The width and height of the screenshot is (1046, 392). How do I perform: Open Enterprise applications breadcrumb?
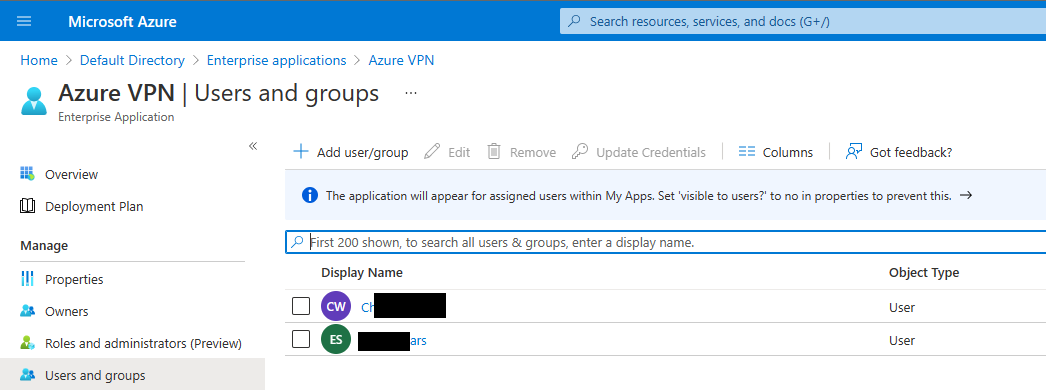coord(276,60)
